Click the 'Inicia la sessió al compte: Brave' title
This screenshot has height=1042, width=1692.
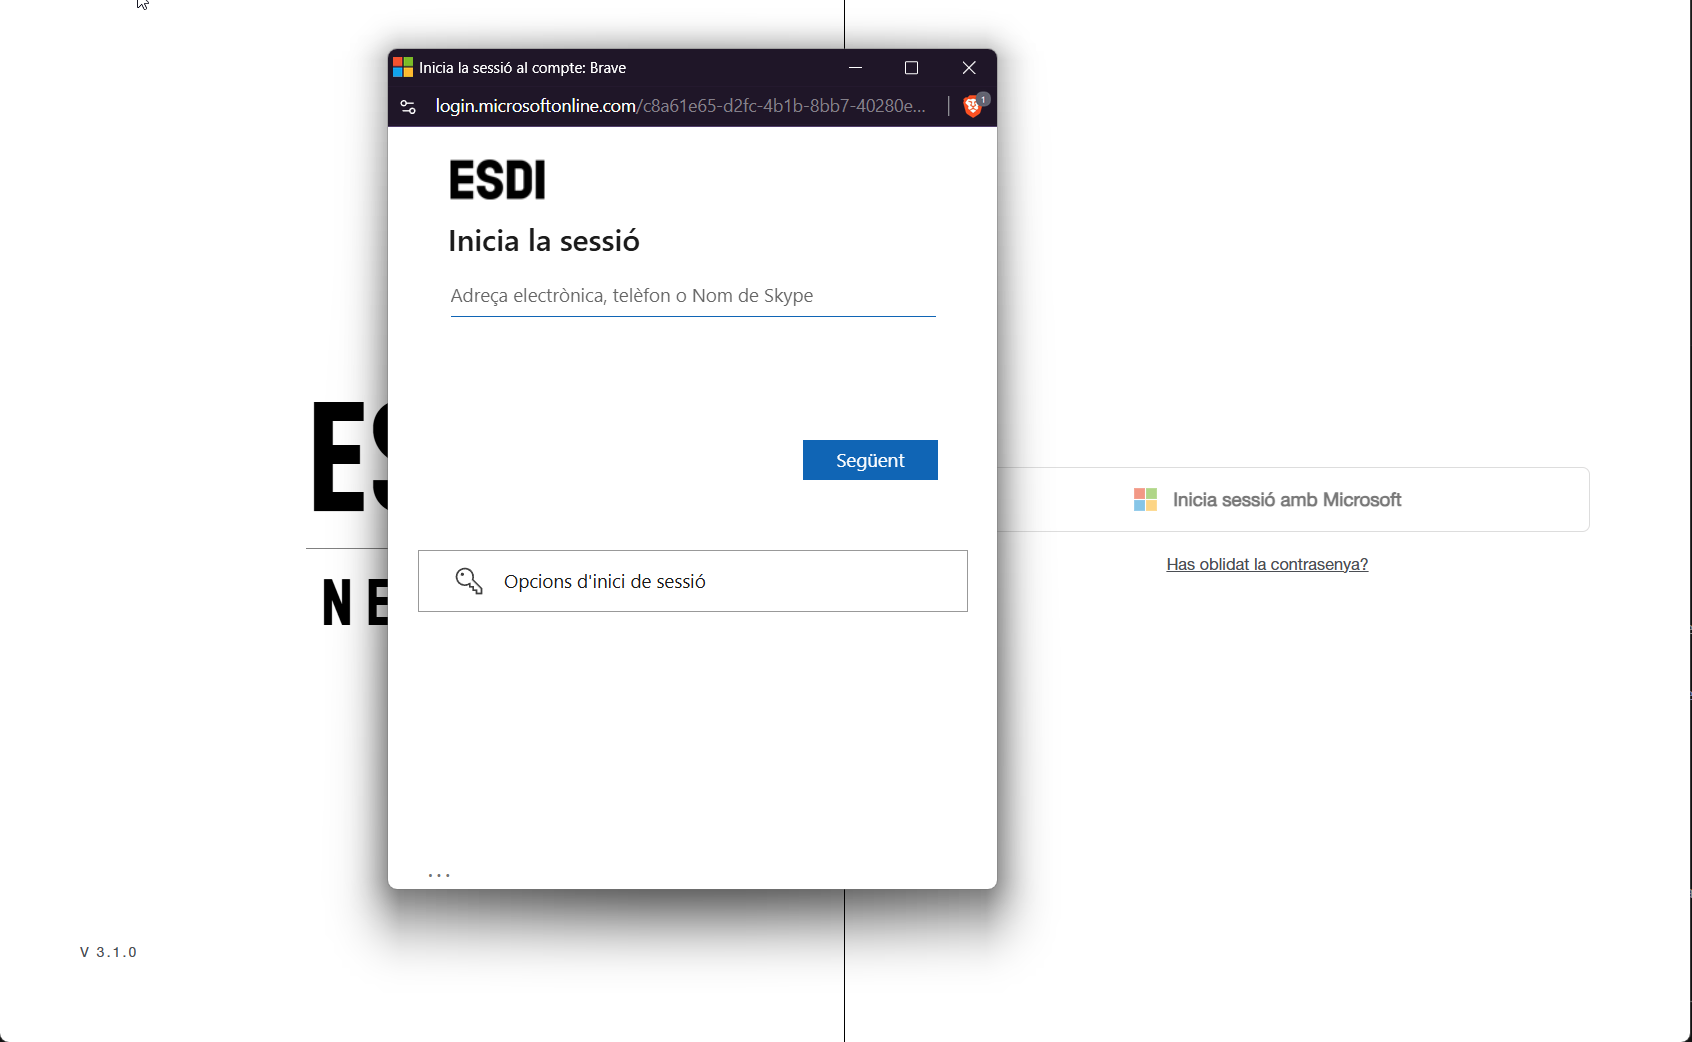tap(522, 68)
